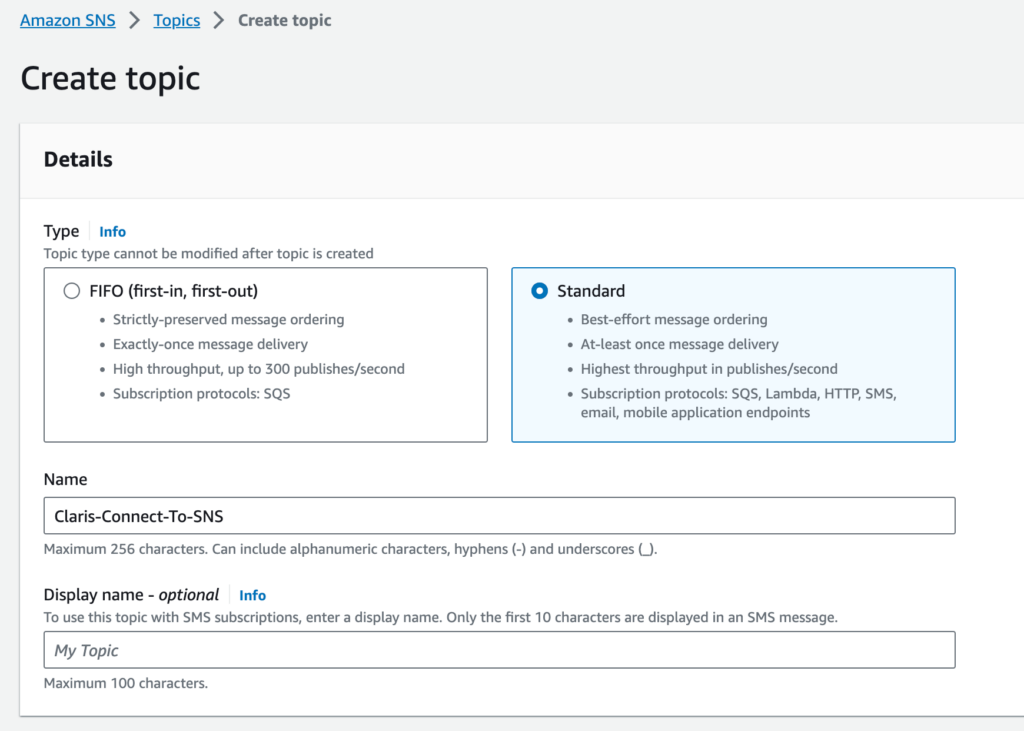
Task: Open Info link beside Type
Action: (112, 231)
